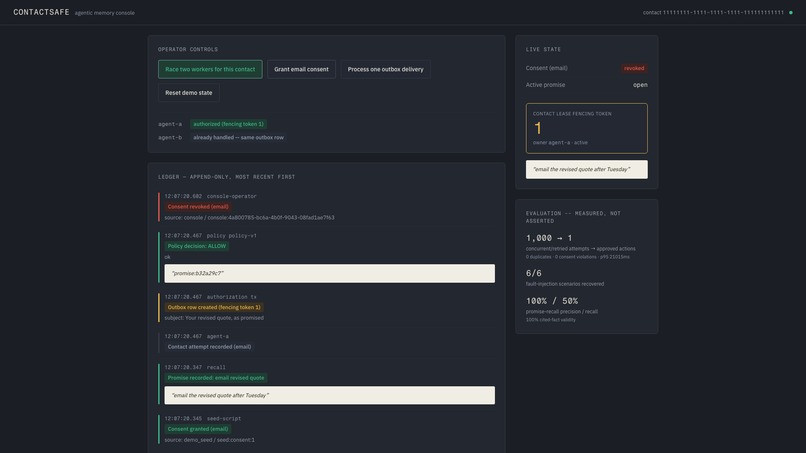Click Race two workers for this contact
806x453 pixels.
coord(210,69)
